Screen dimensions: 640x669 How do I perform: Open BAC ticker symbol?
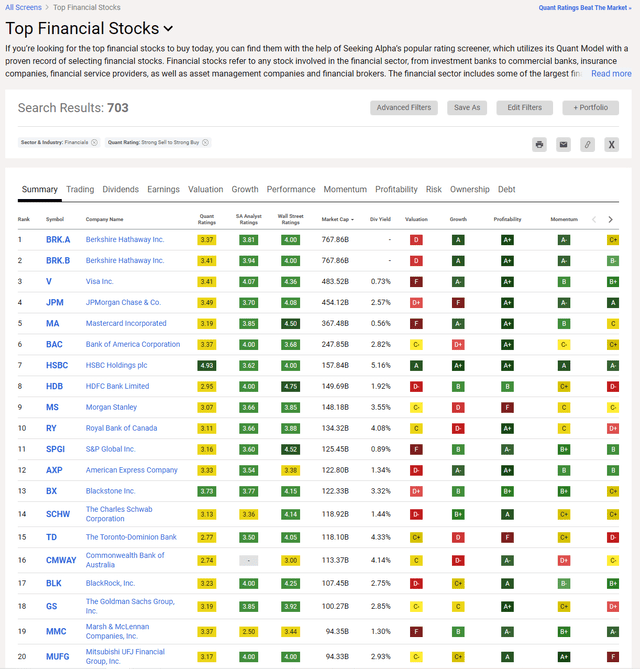pos(54,344)
